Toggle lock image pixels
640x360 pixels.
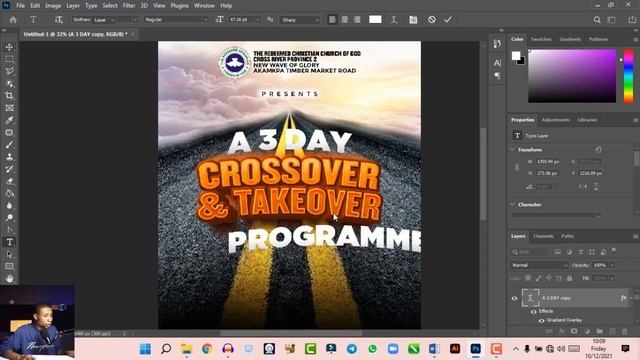click(x=538, y=278)
